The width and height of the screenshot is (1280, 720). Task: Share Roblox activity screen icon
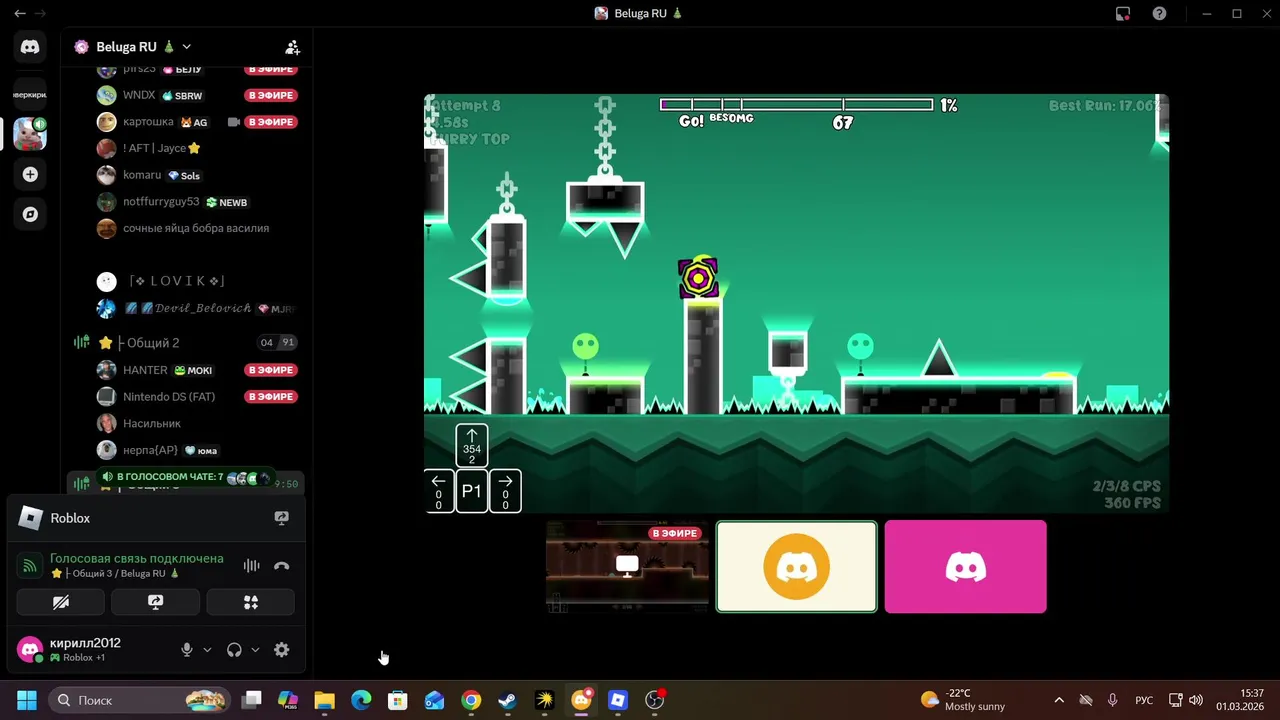(281, 518)
